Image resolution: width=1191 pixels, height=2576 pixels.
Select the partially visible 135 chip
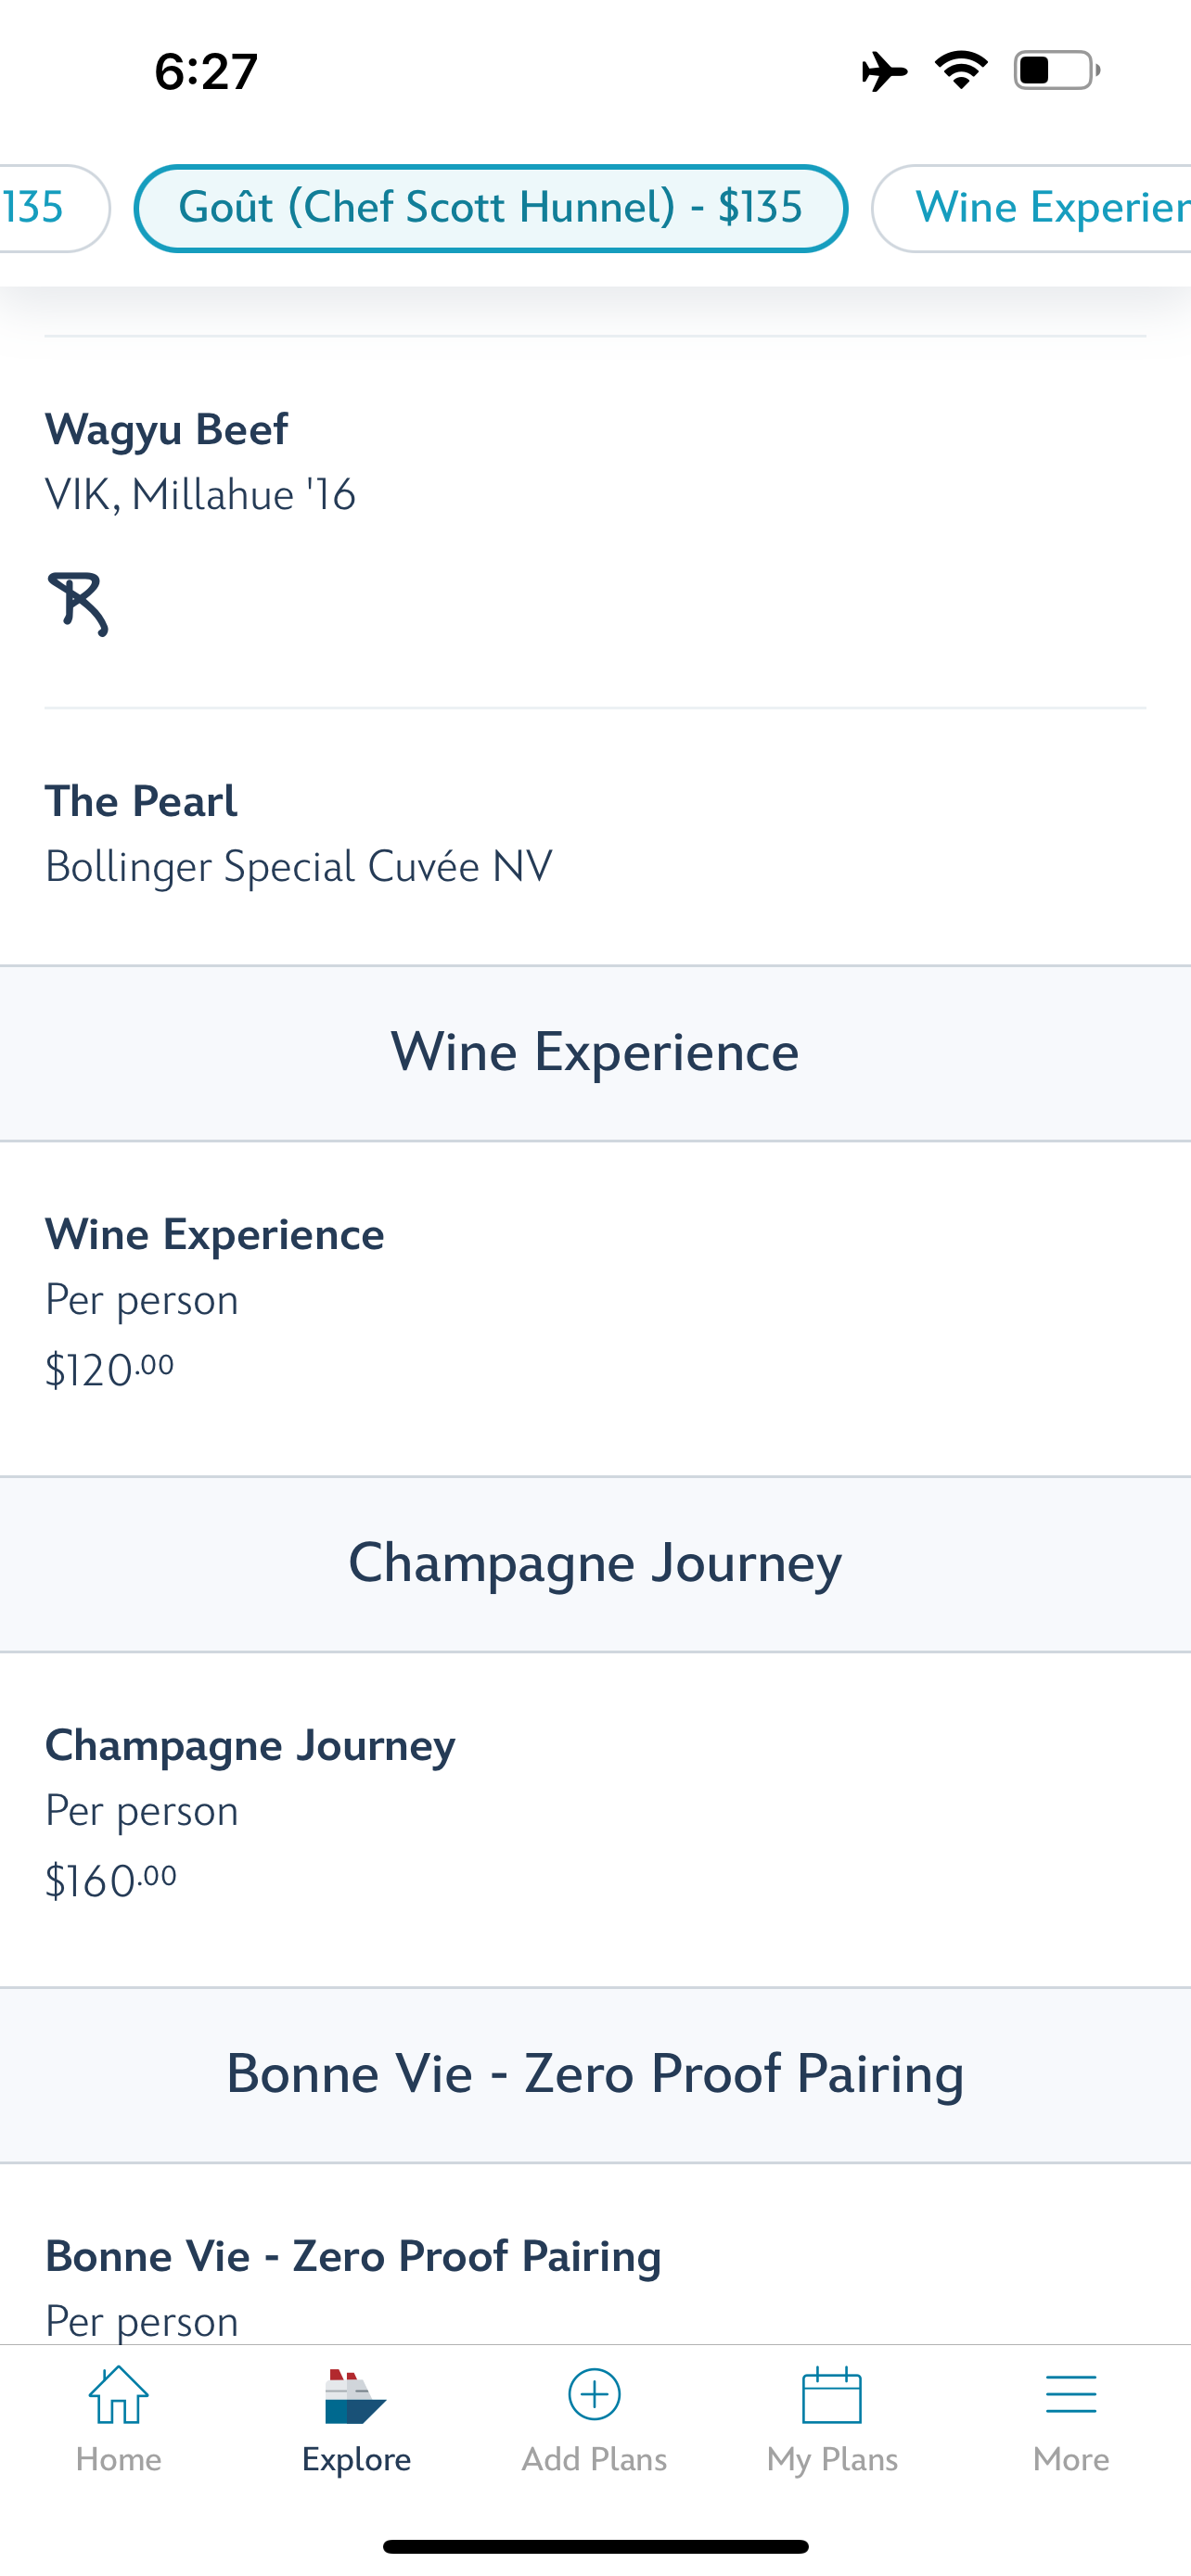[x=54, y=208]
